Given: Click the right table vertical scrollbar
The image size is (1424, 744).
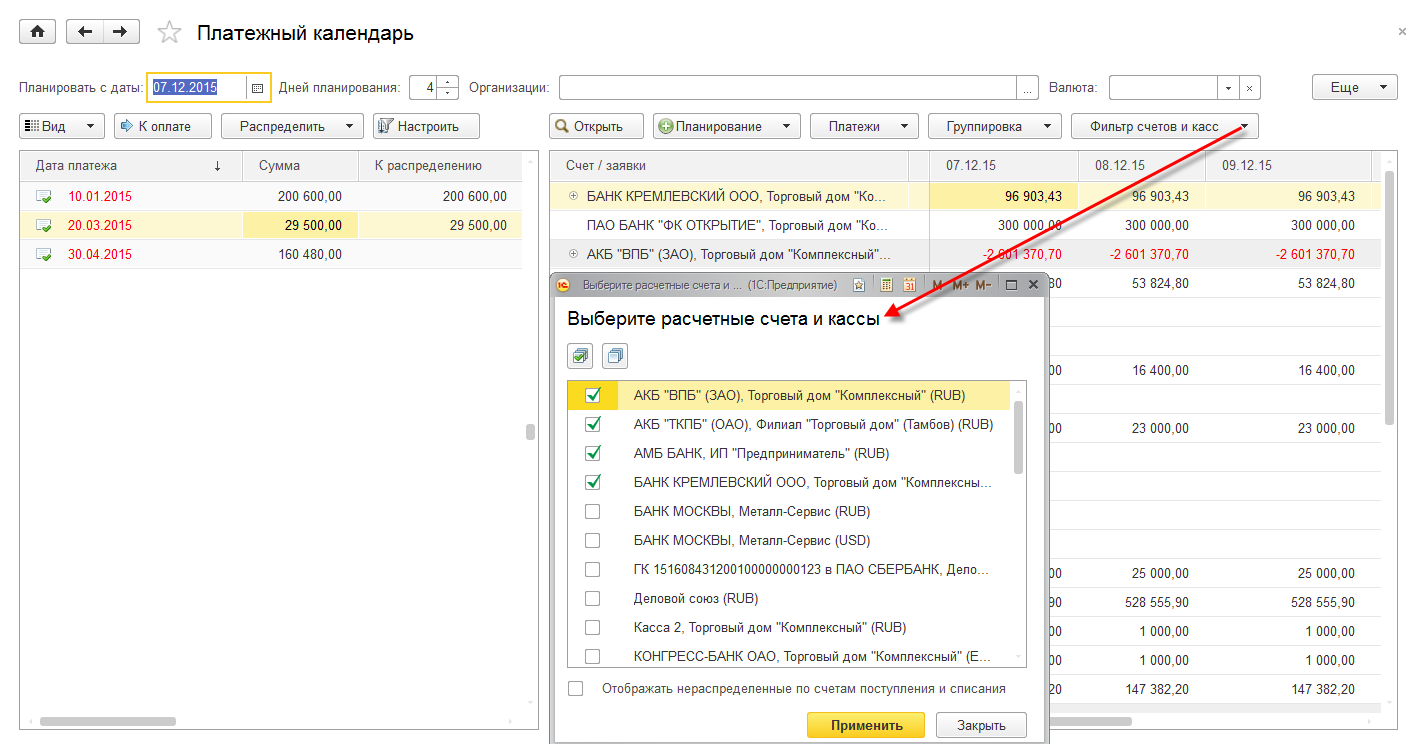Looking at the screenshot, I should 1390,298.
